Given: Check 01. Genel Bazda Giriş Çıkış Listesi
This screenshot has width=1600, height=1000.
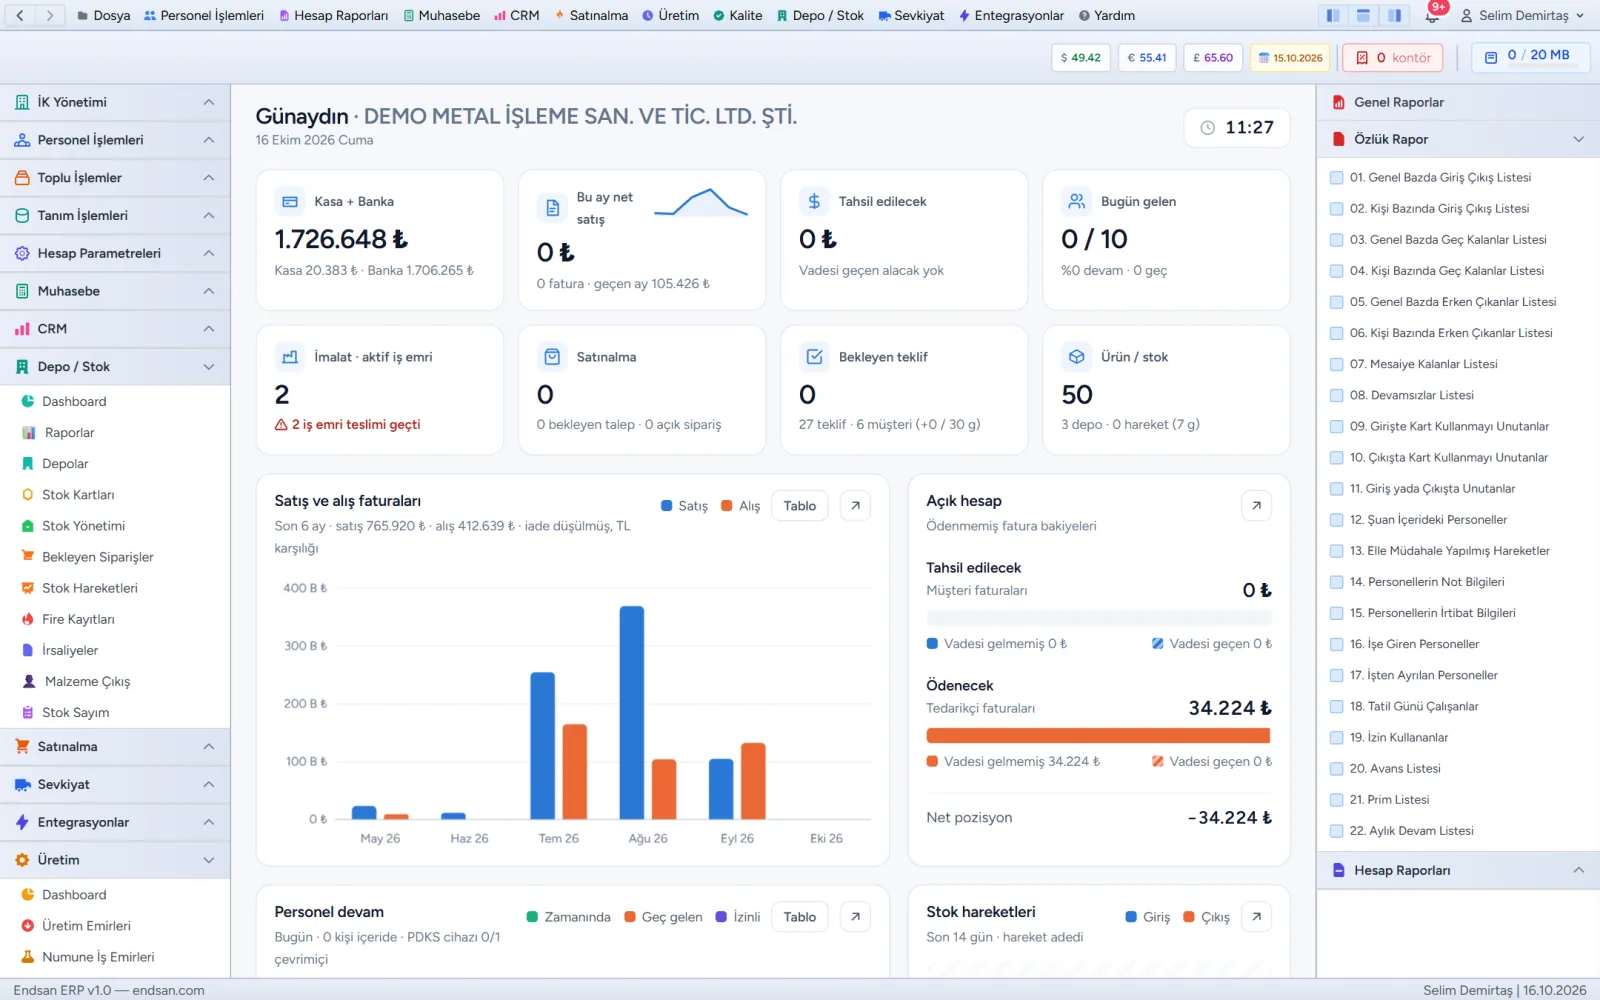Looking at the screenshot, I should point(1336,177).
